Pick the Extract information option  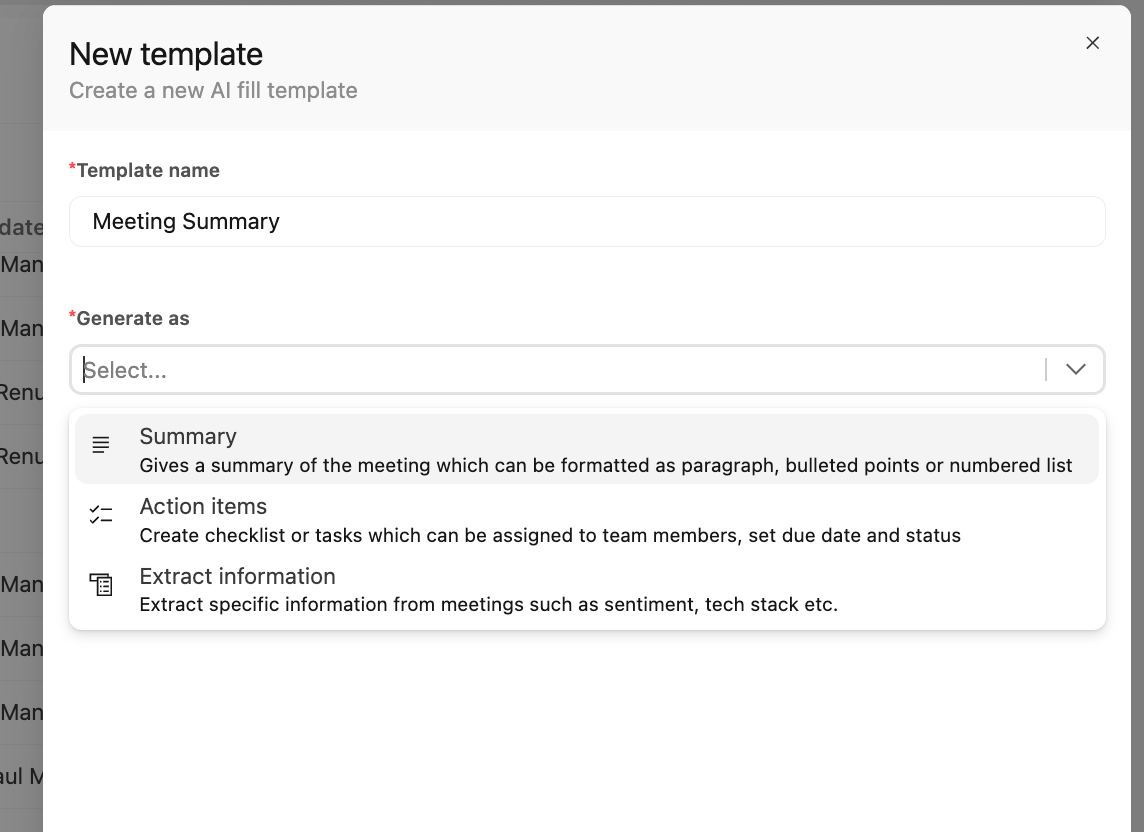(x=587, y=589)
